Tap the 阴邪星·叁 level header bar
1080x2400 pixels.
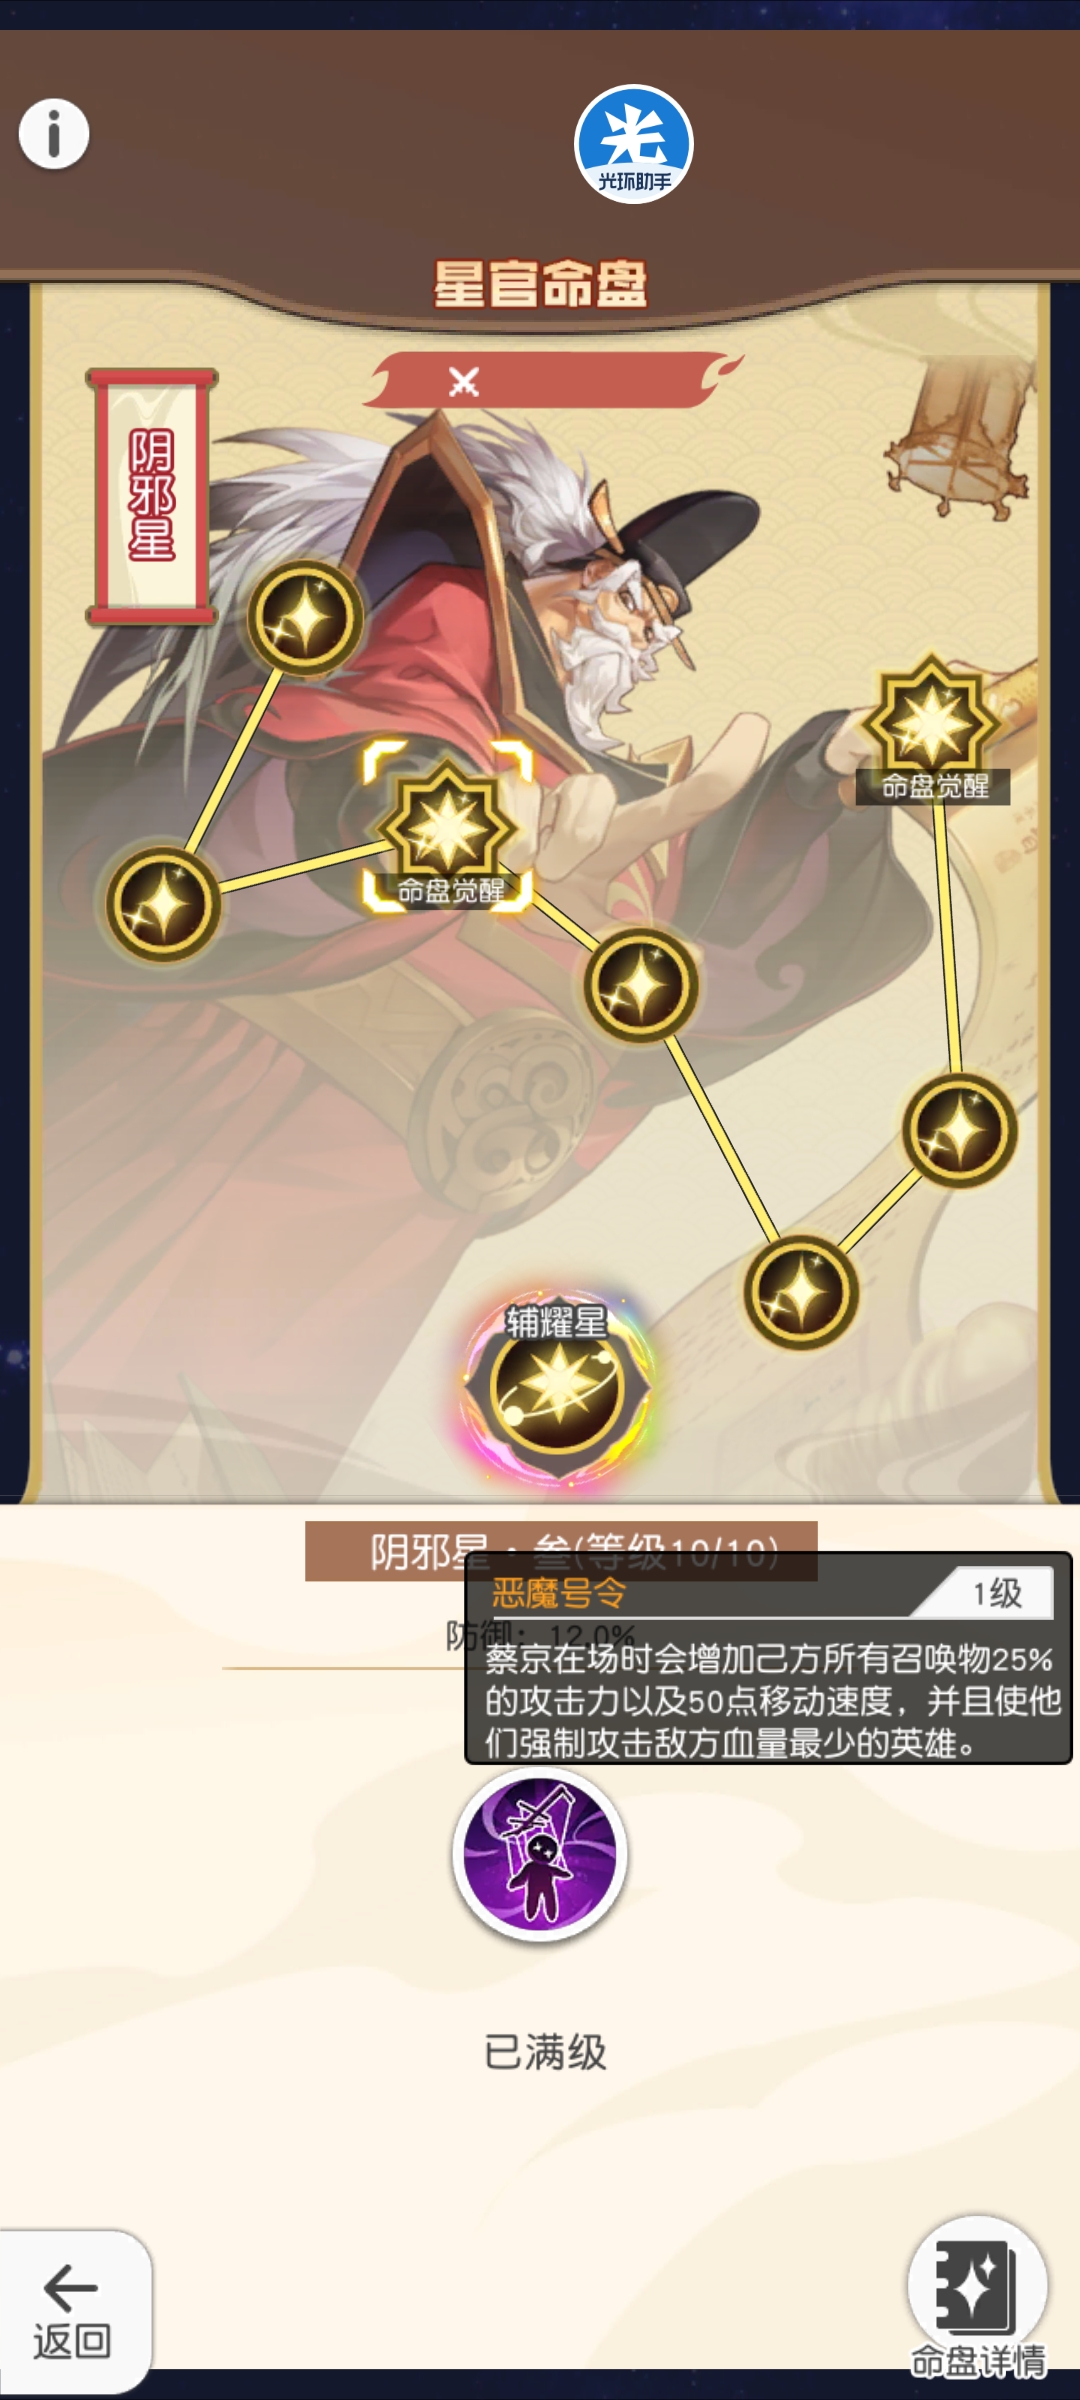[x=561, y=1551]
